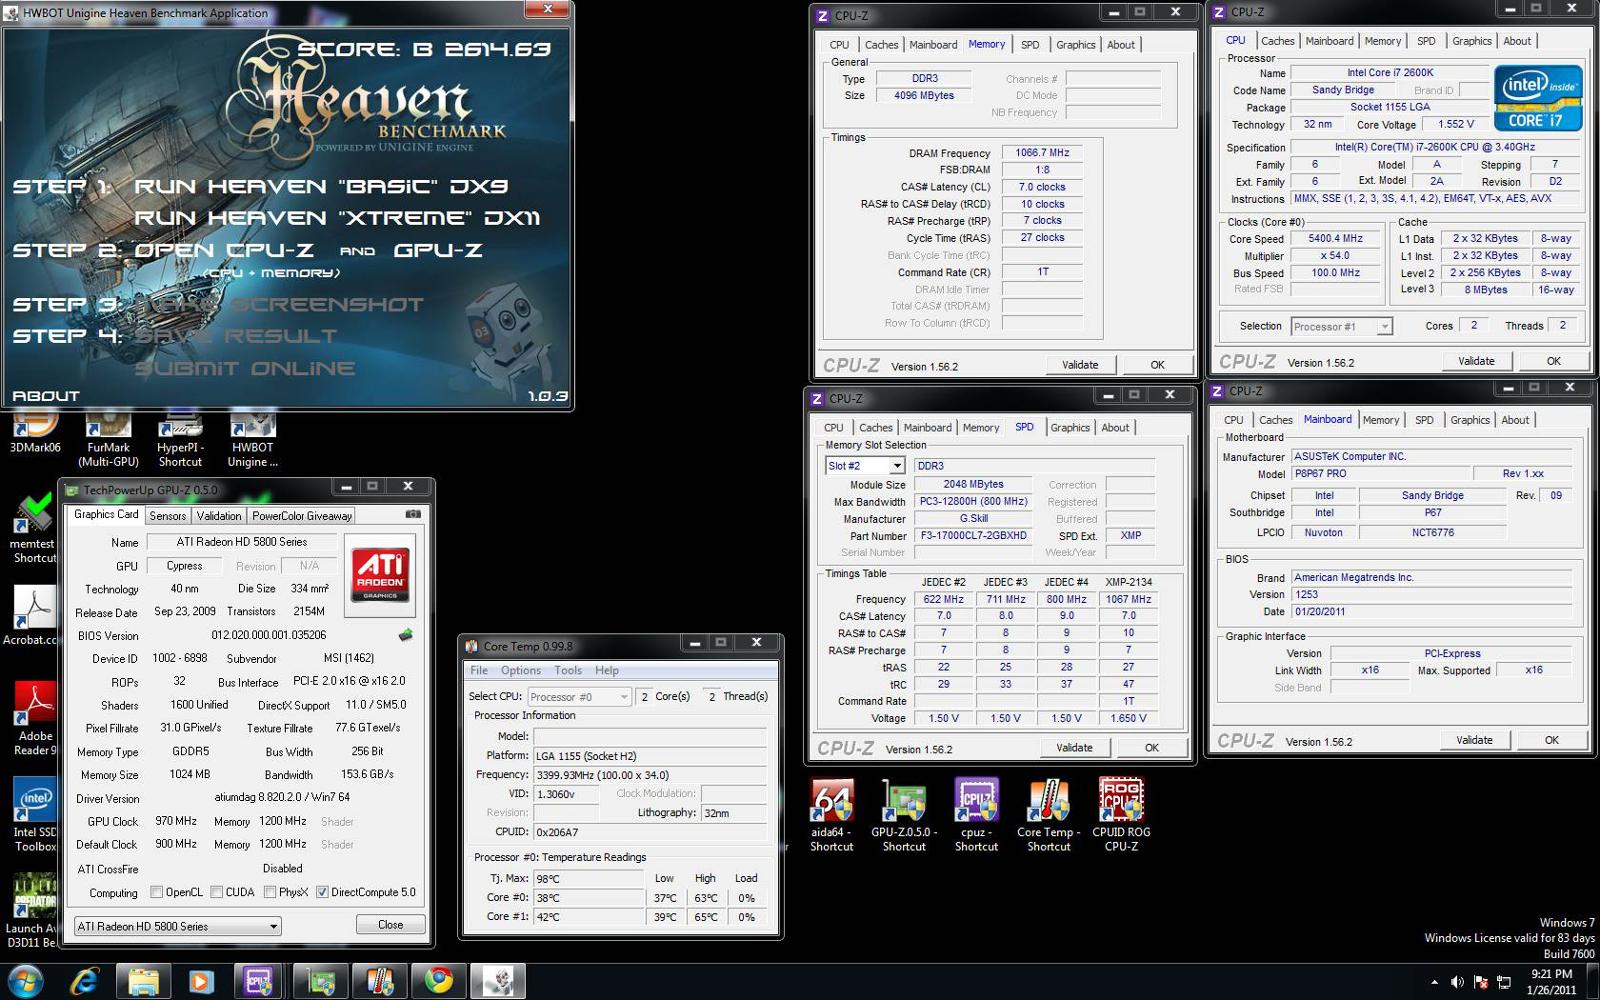Open the Acrobat.com desktop icon
Screen dimensions: 1600x1000
point(31,615)
